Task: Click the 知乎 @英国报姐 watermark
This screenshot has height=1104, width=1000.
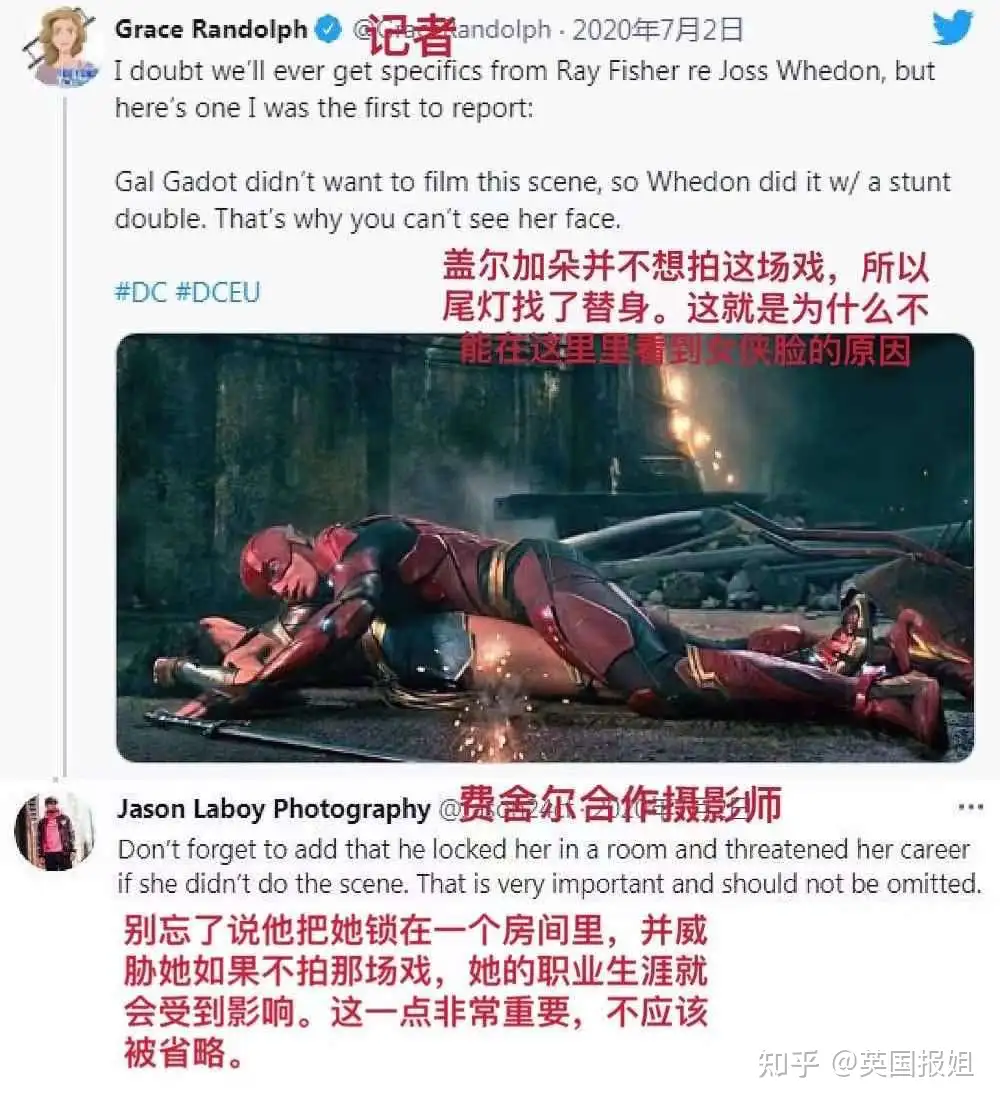Action: [865, 1063]
